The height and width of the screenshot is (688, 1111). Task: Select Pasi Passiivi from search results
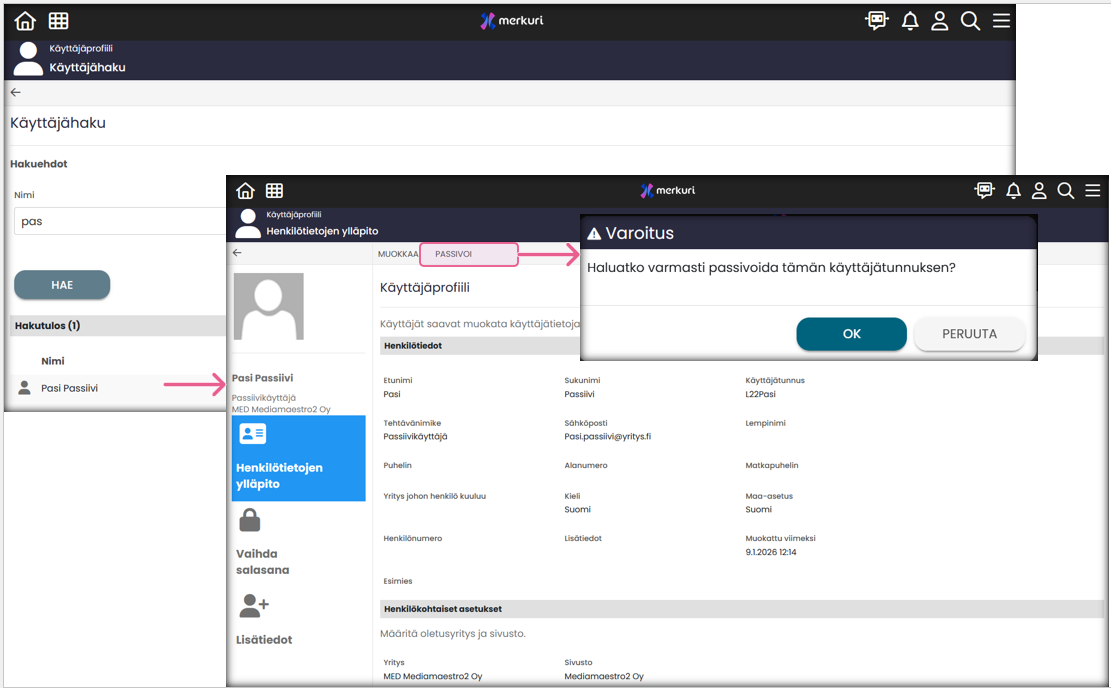pos(69,388)
